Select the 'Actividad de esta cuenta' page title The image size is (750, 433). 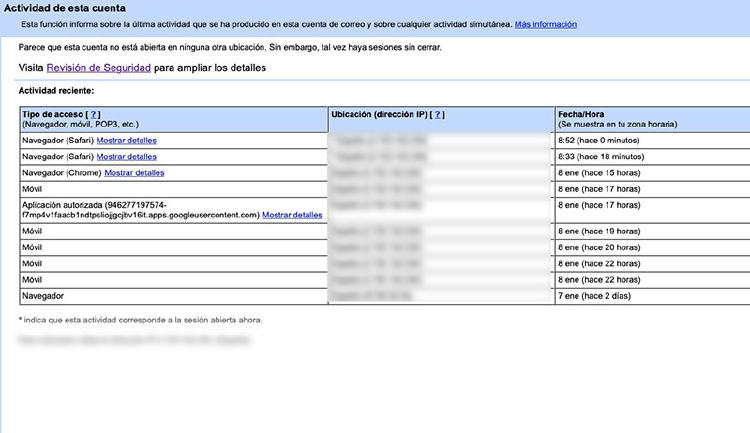[66, 7]
